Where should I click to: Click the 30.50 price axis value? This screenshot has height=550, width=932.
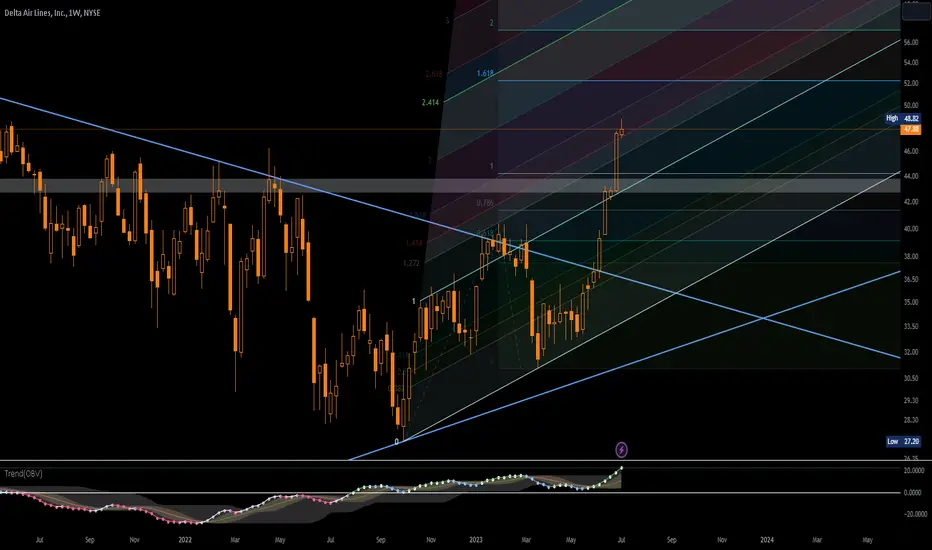pyautogui.click(x=911, y=378)
